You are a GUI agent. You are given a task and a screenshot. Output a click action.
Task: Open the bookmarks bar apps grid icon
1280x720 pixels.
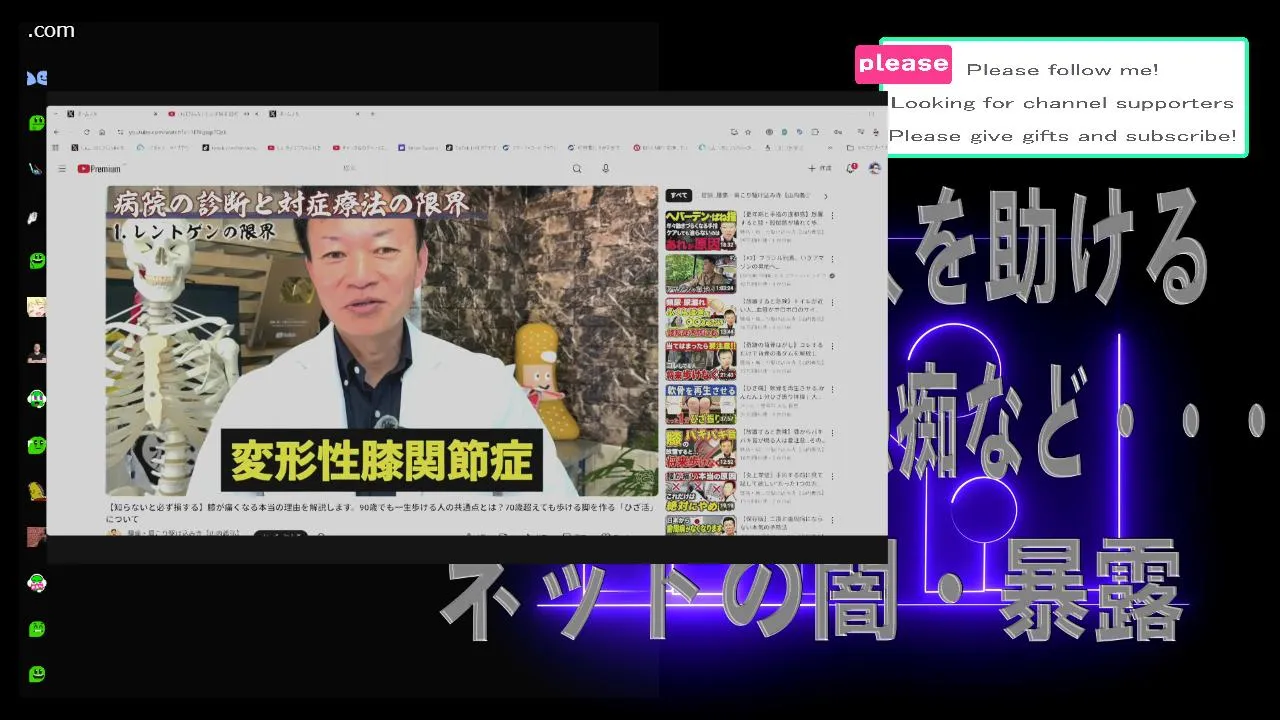56,148
